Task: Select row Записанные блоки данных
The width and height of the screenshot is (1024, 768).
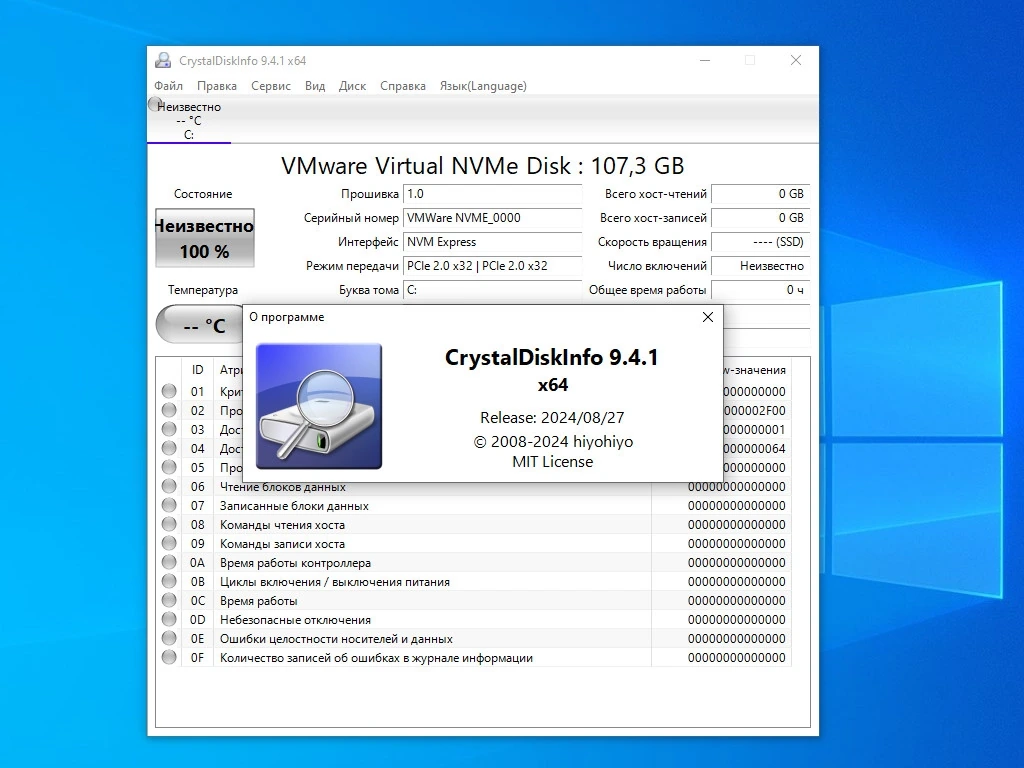Action: point(474,505)
